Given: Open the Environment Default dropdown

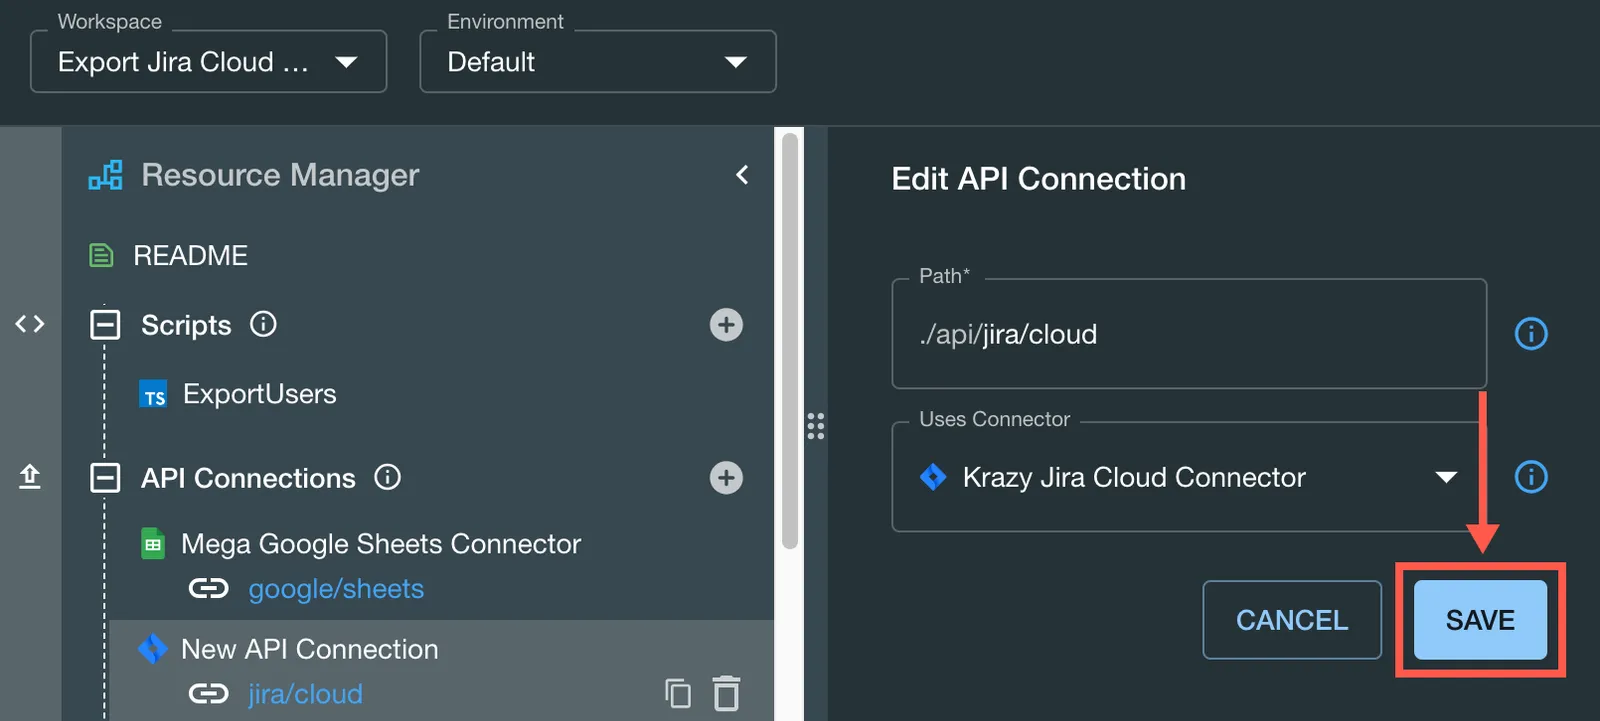Looking at the screenshot, I should tap(598, 62).
